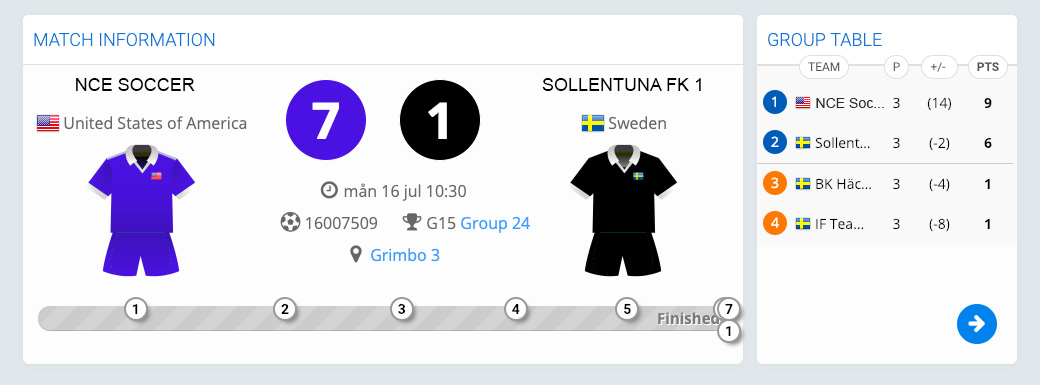Select NCE Soccer row in group table
1040x385 pixels.
click(x=887, y=103)
